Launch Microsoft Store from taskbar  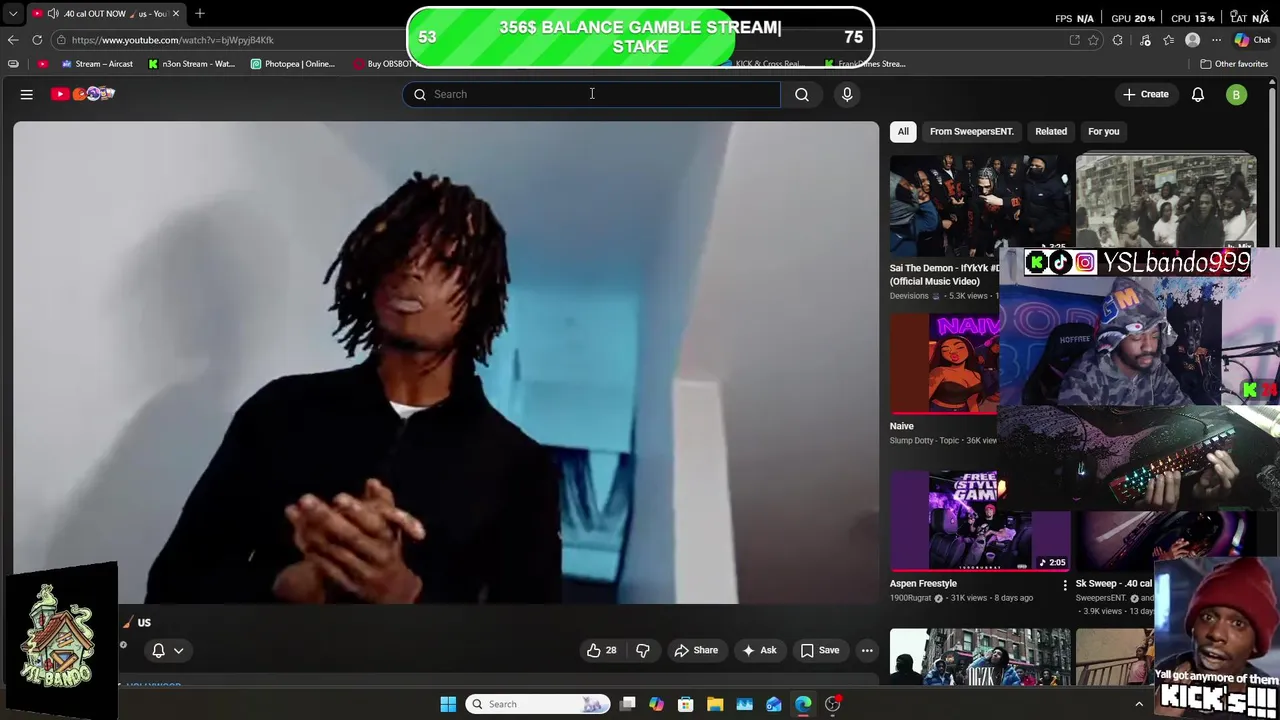click(x=686, y=704)
